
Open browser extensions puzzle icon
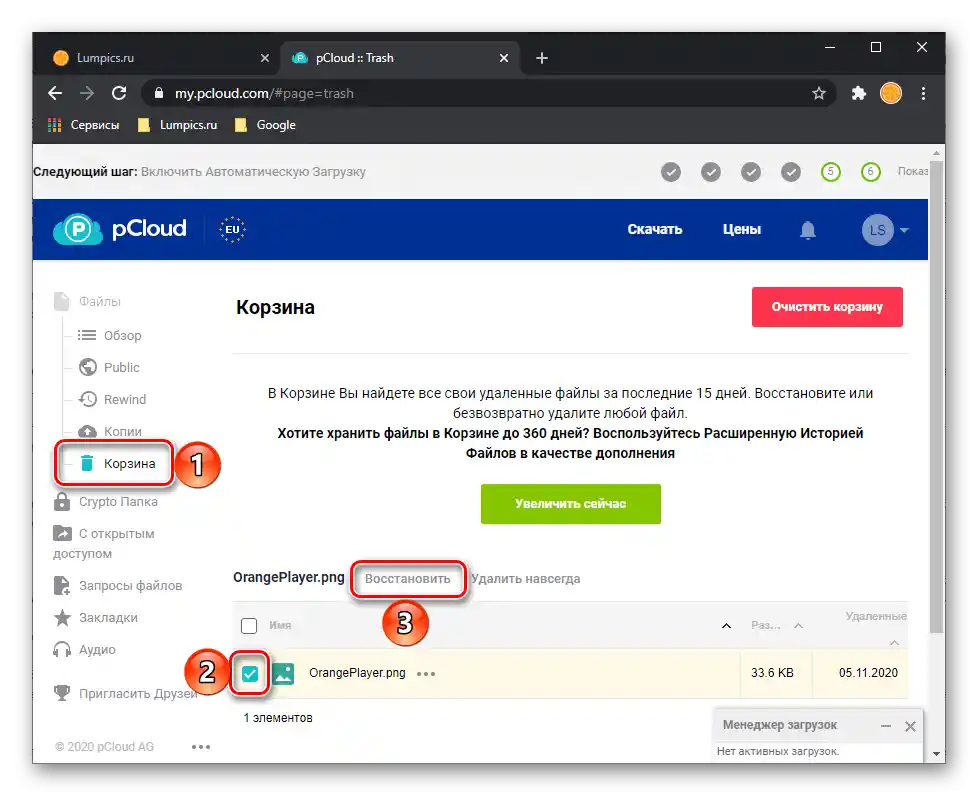pos(859,94)
